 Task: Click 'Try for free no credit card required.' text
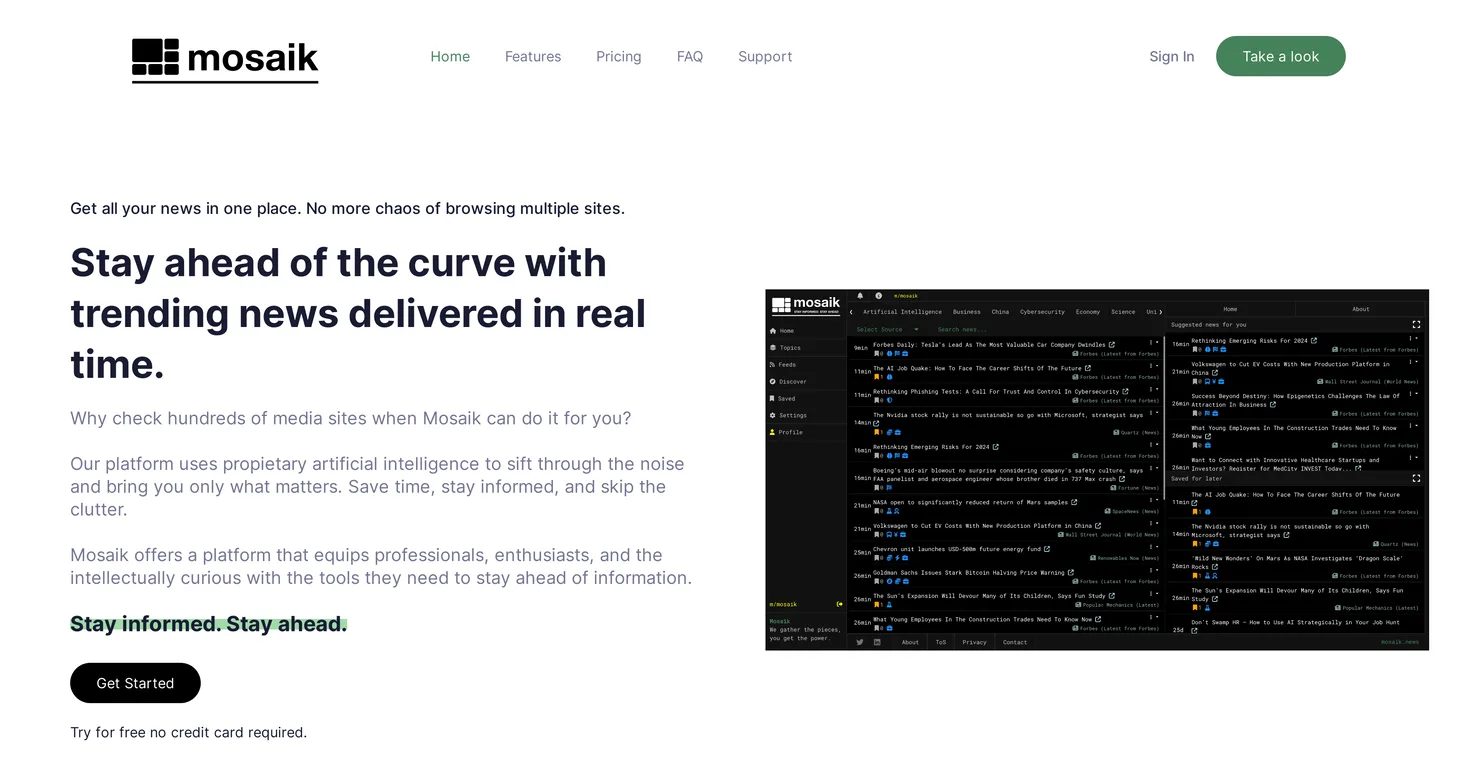[x=188, y=732]
